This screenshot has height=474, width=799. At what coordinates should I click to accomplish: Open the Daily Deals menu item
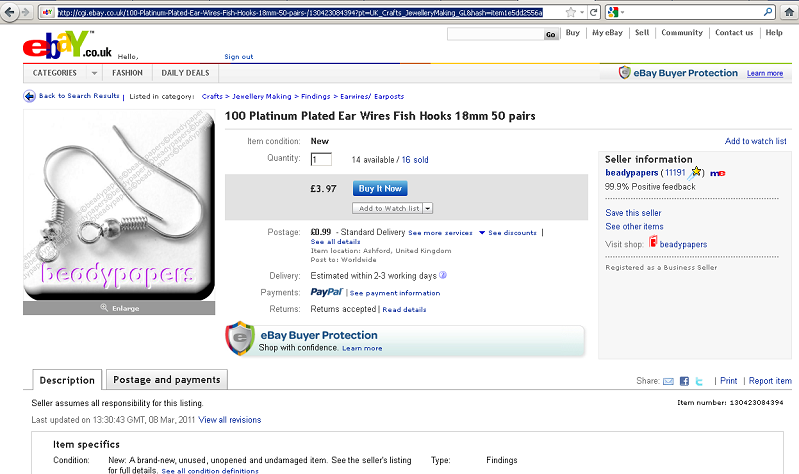click(185, 73)
